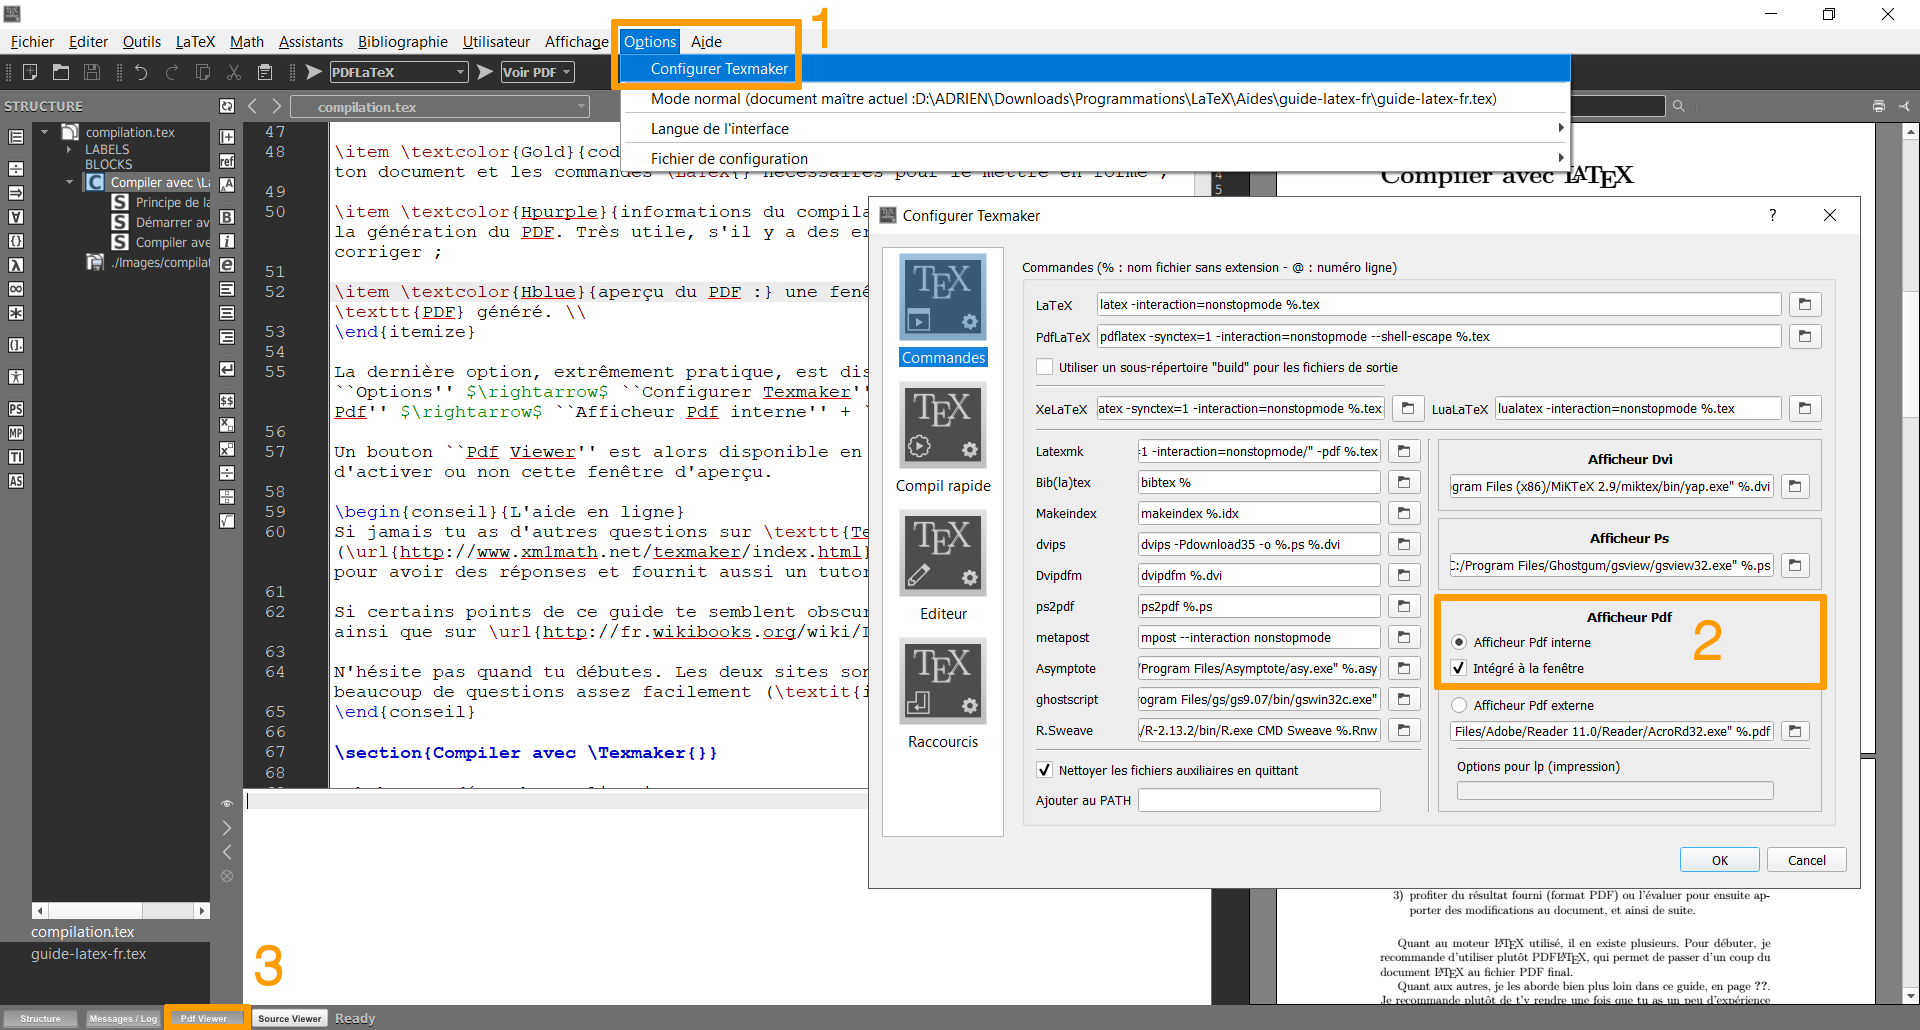The image size is (1920, 1030).
Task: Browse for the PdfLaTeX executable
Action: pyautogui.click(x=1805, y=337)
